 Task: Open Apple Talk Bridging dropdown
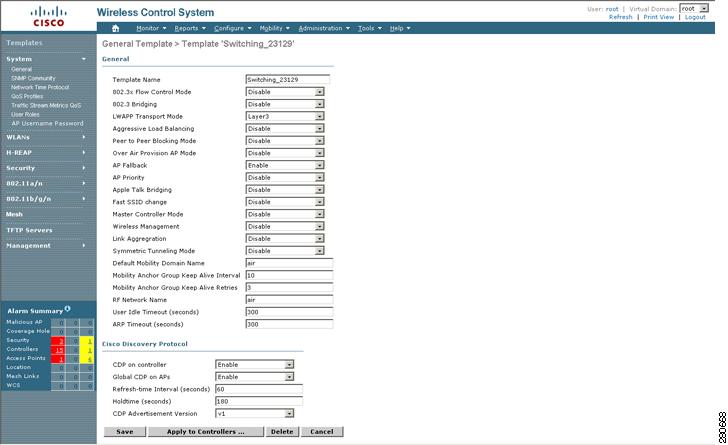(x=285, y=190)
